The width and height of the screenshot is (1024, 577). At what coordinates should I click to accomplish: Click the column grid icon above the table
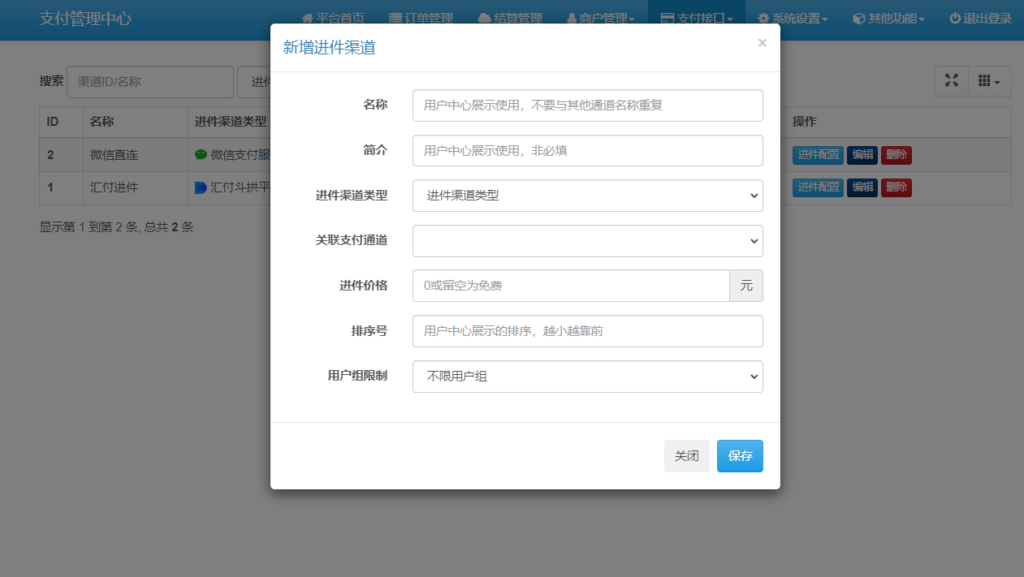click(984, 81)
